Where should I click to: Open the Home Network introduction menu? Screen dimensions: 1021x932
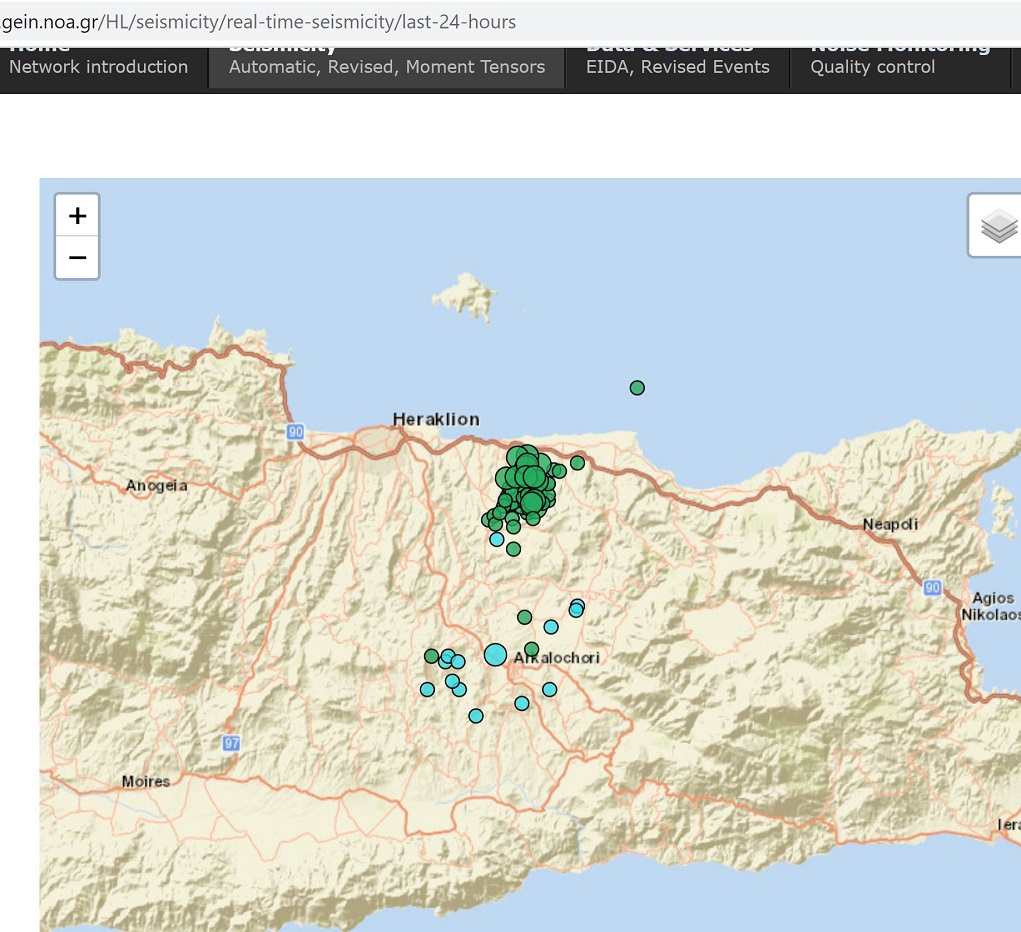click(98, 66)
